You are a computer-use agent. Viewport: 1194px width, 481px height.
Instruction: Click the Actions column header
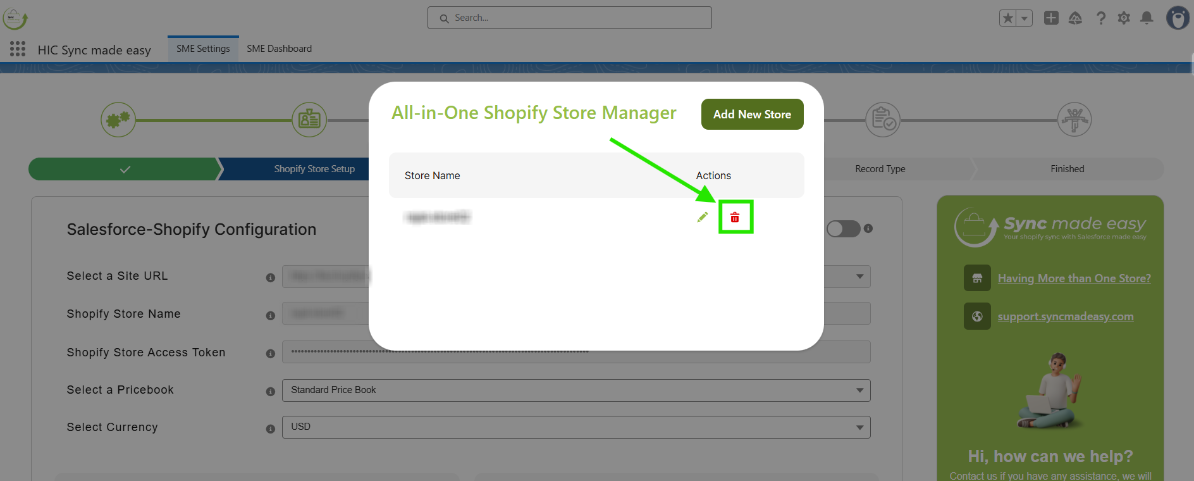click(x=714, y=176)
